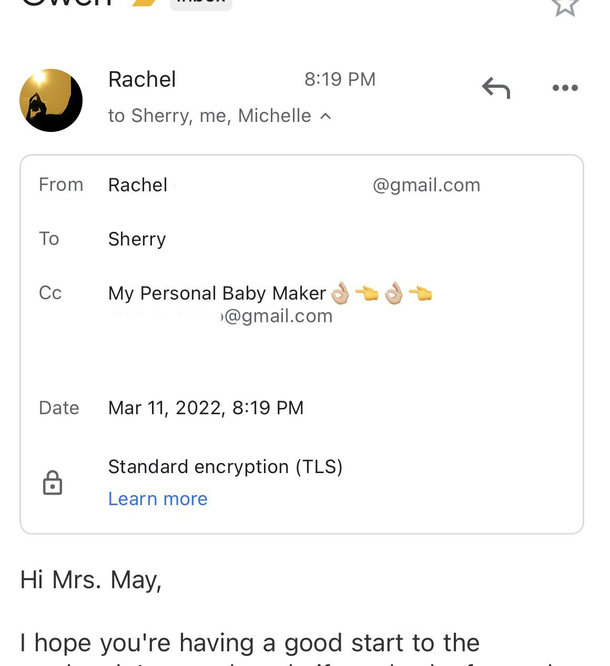Tap the sender's @gmail.com address in From row
Image resolution: width=610 pixels, height=666 pixels.
click(426, 185)
